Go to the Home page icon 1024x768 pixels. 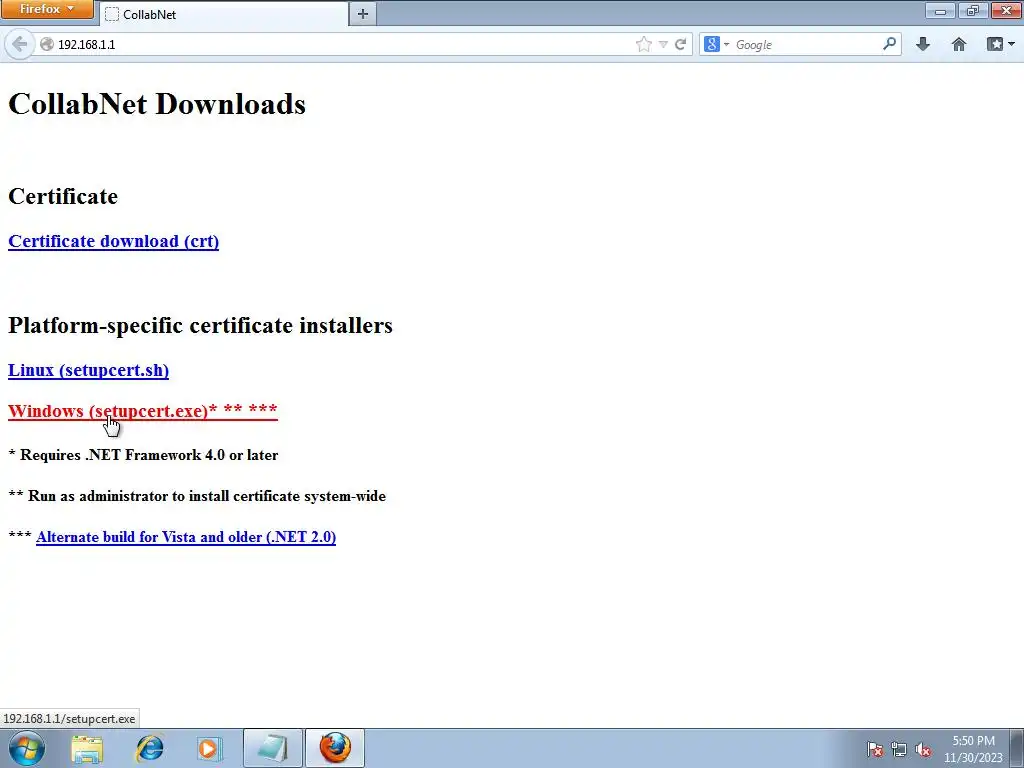click(959, 44)
